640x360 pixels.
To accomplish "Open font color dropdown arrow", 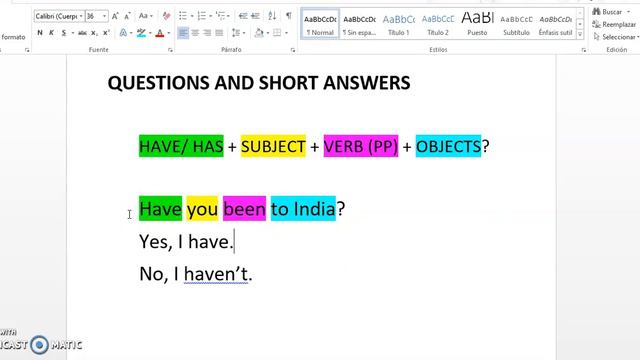I will (169, 33).
